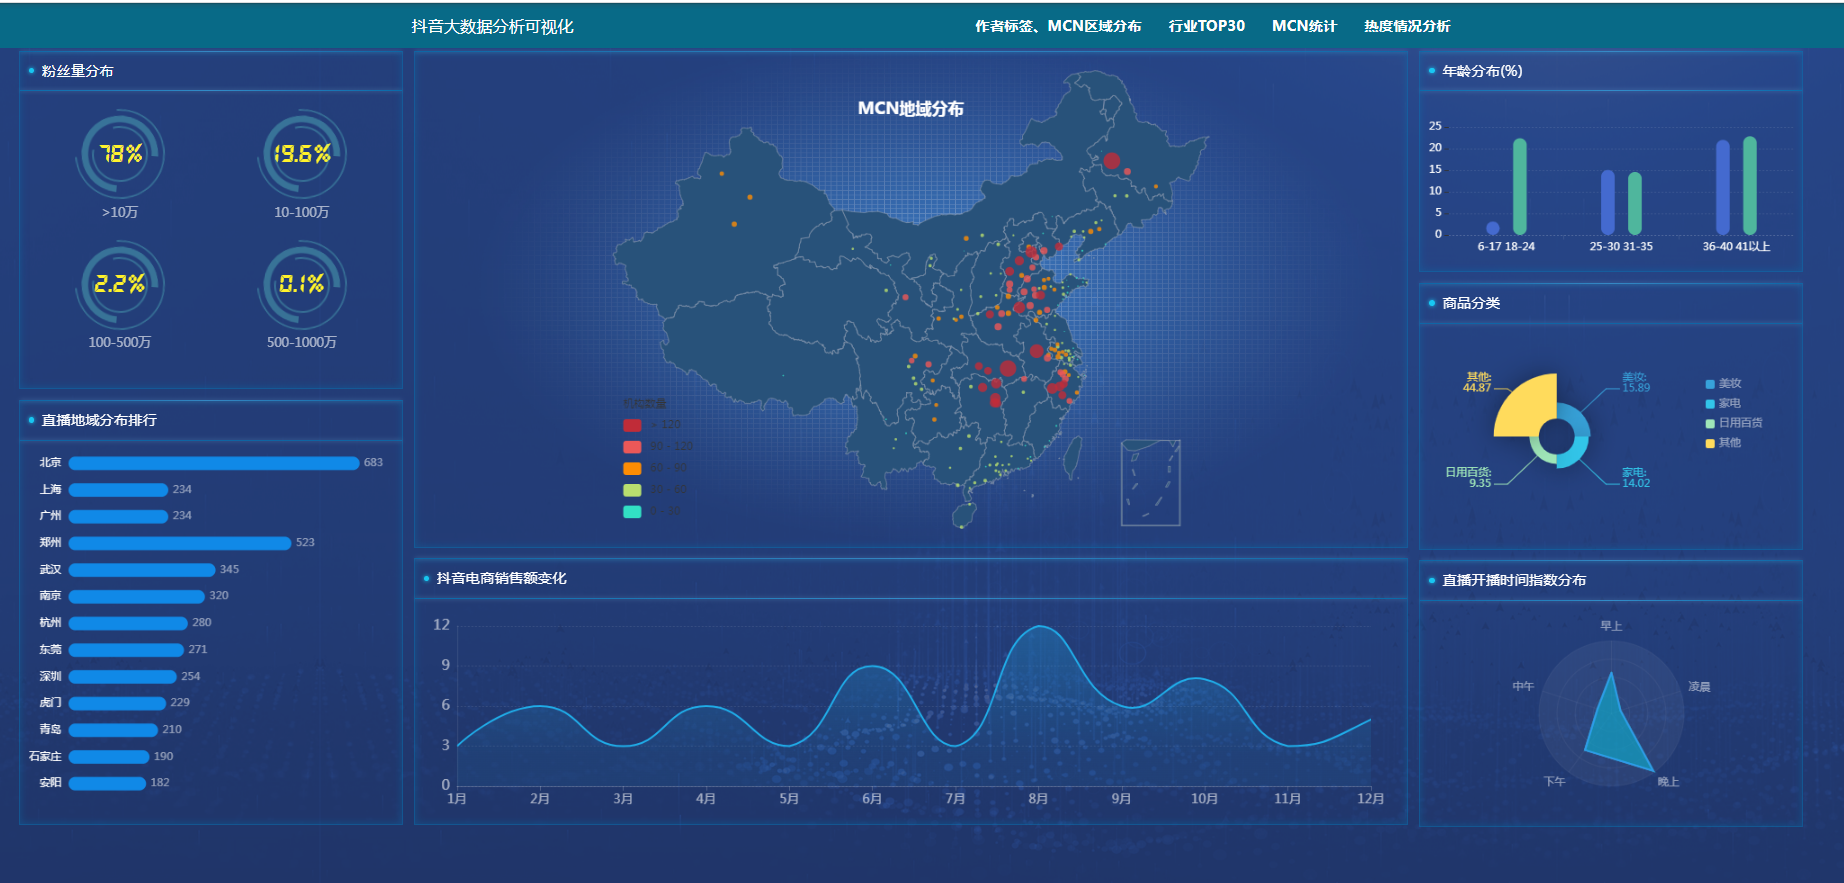The width and height of the screenshot is (1844, 883).
Task: Click the 直播地域分布排行 panel header
Action: click(x=98, y=420)
